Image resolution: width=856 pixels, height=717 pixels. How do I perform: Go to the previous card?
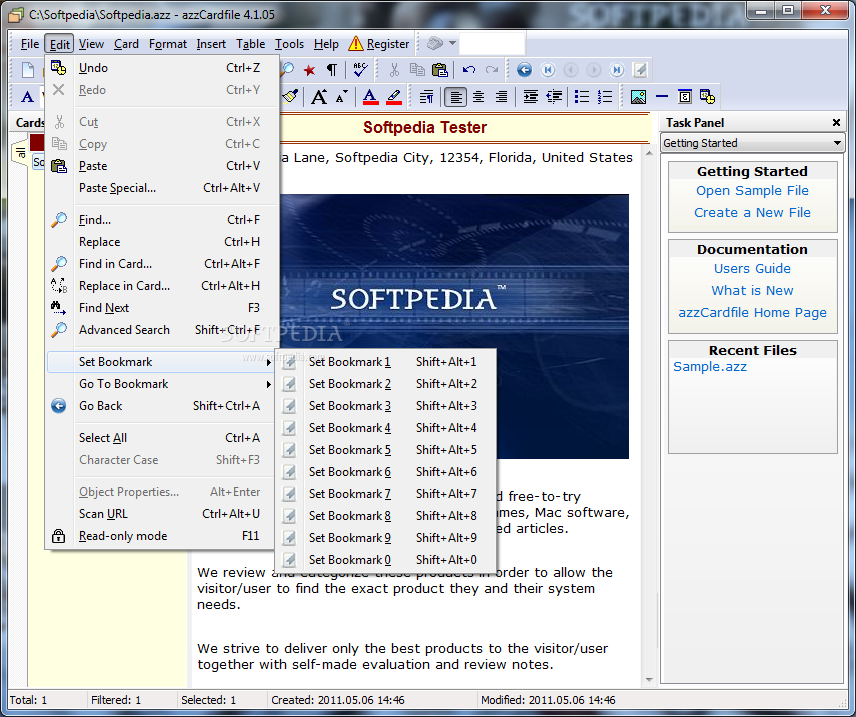(x=571, y=70)
